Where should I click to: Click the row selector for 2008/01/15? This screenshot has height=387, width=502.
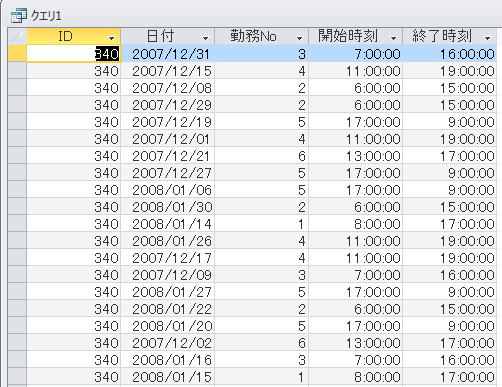click(17, 377)
